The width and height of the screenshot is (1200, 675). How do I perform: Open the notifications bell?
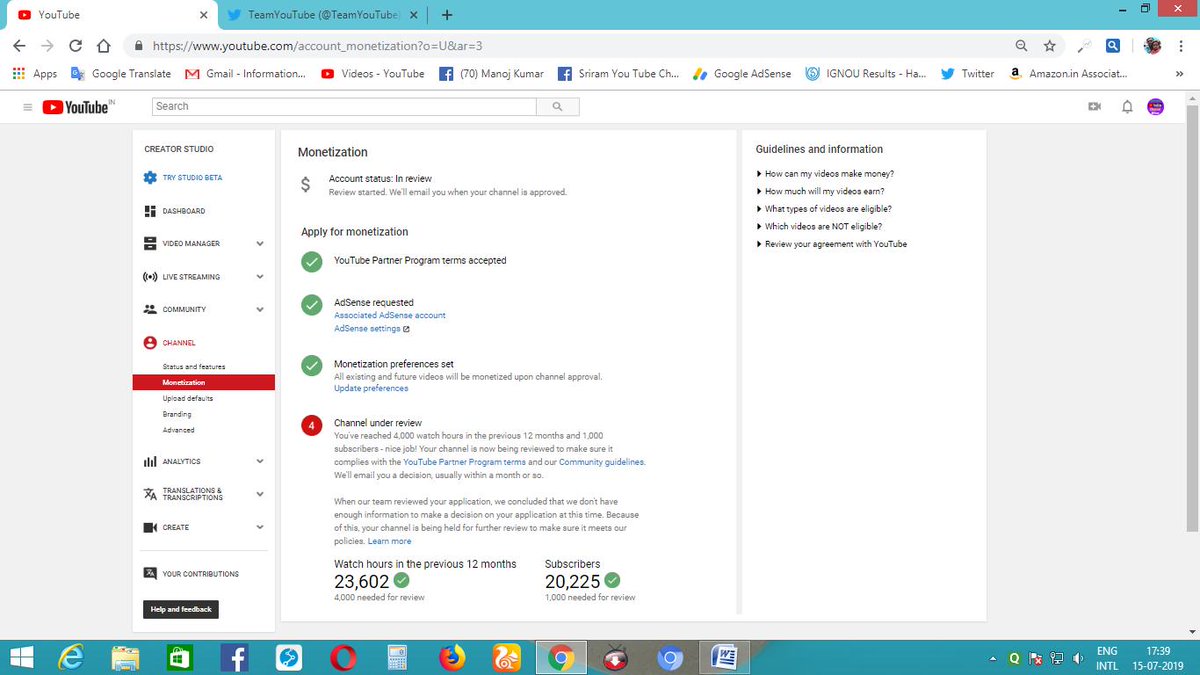[x=1127, y=107]
